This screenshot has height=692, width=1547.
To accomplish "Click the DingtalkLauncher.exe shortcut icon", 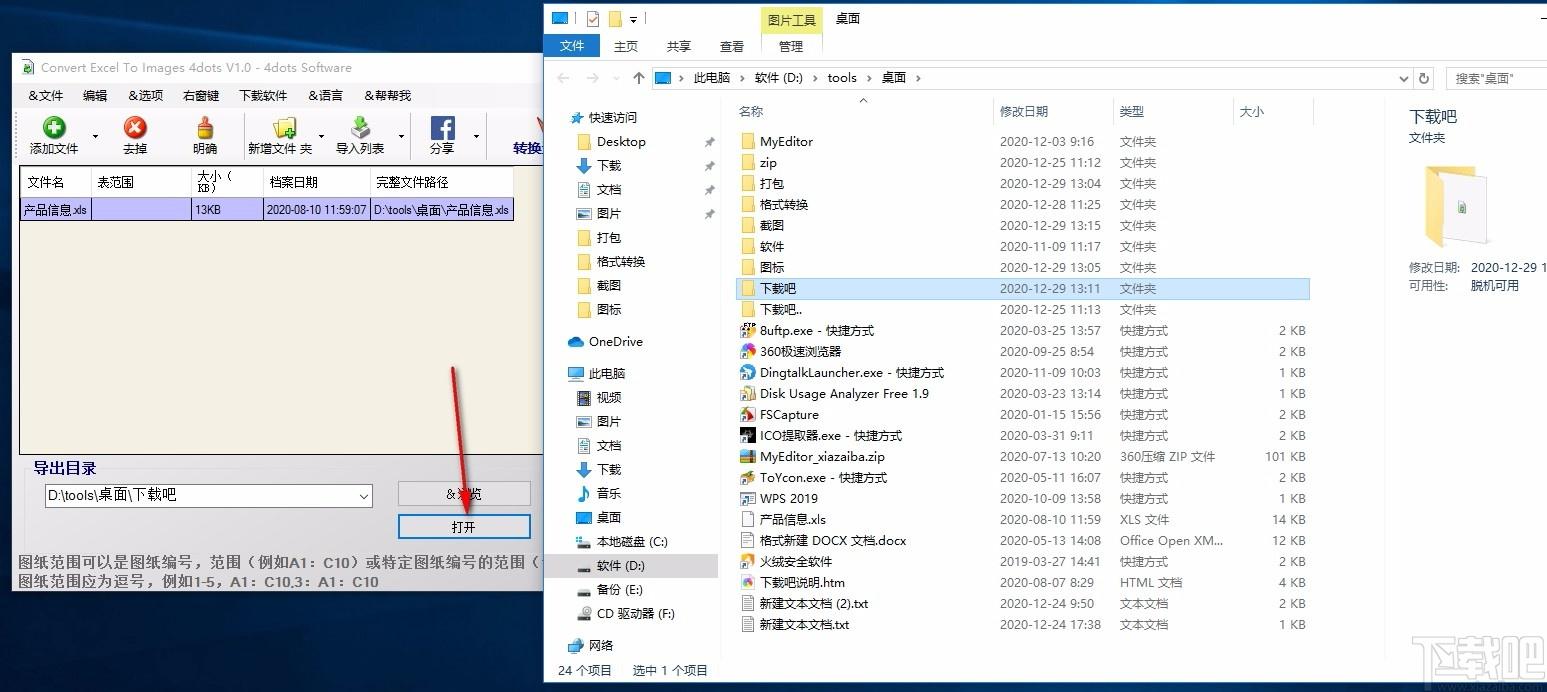I will pos(747,372).
